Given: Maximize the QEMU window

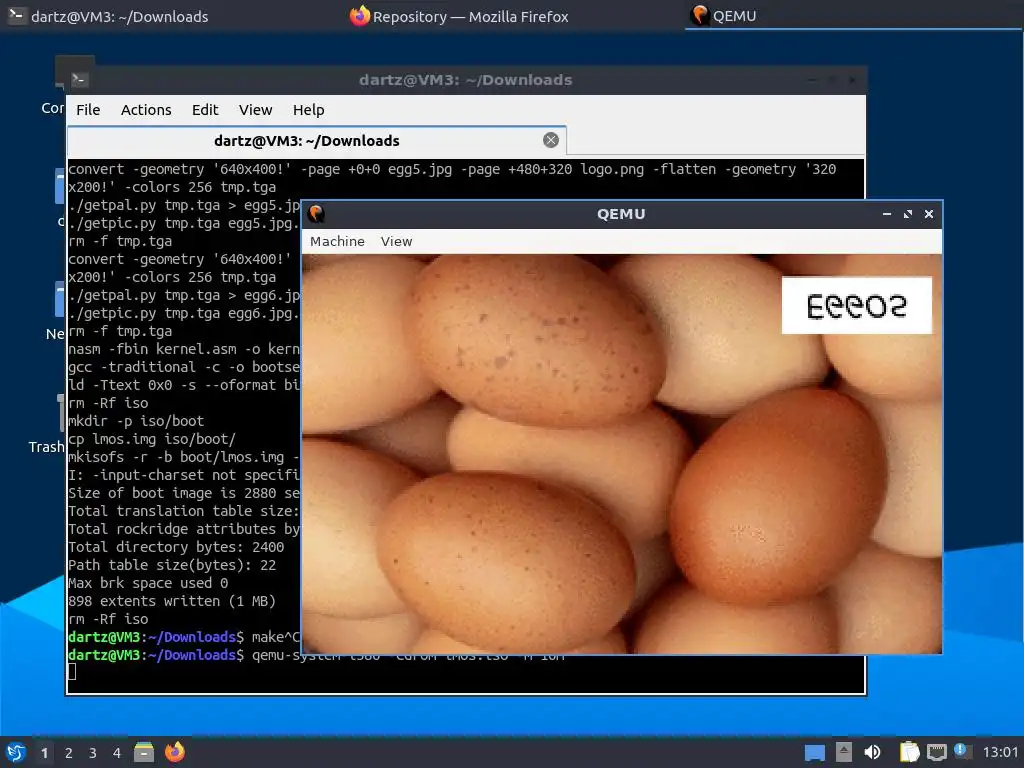Looking at the screenshot, I should point(908,214).
